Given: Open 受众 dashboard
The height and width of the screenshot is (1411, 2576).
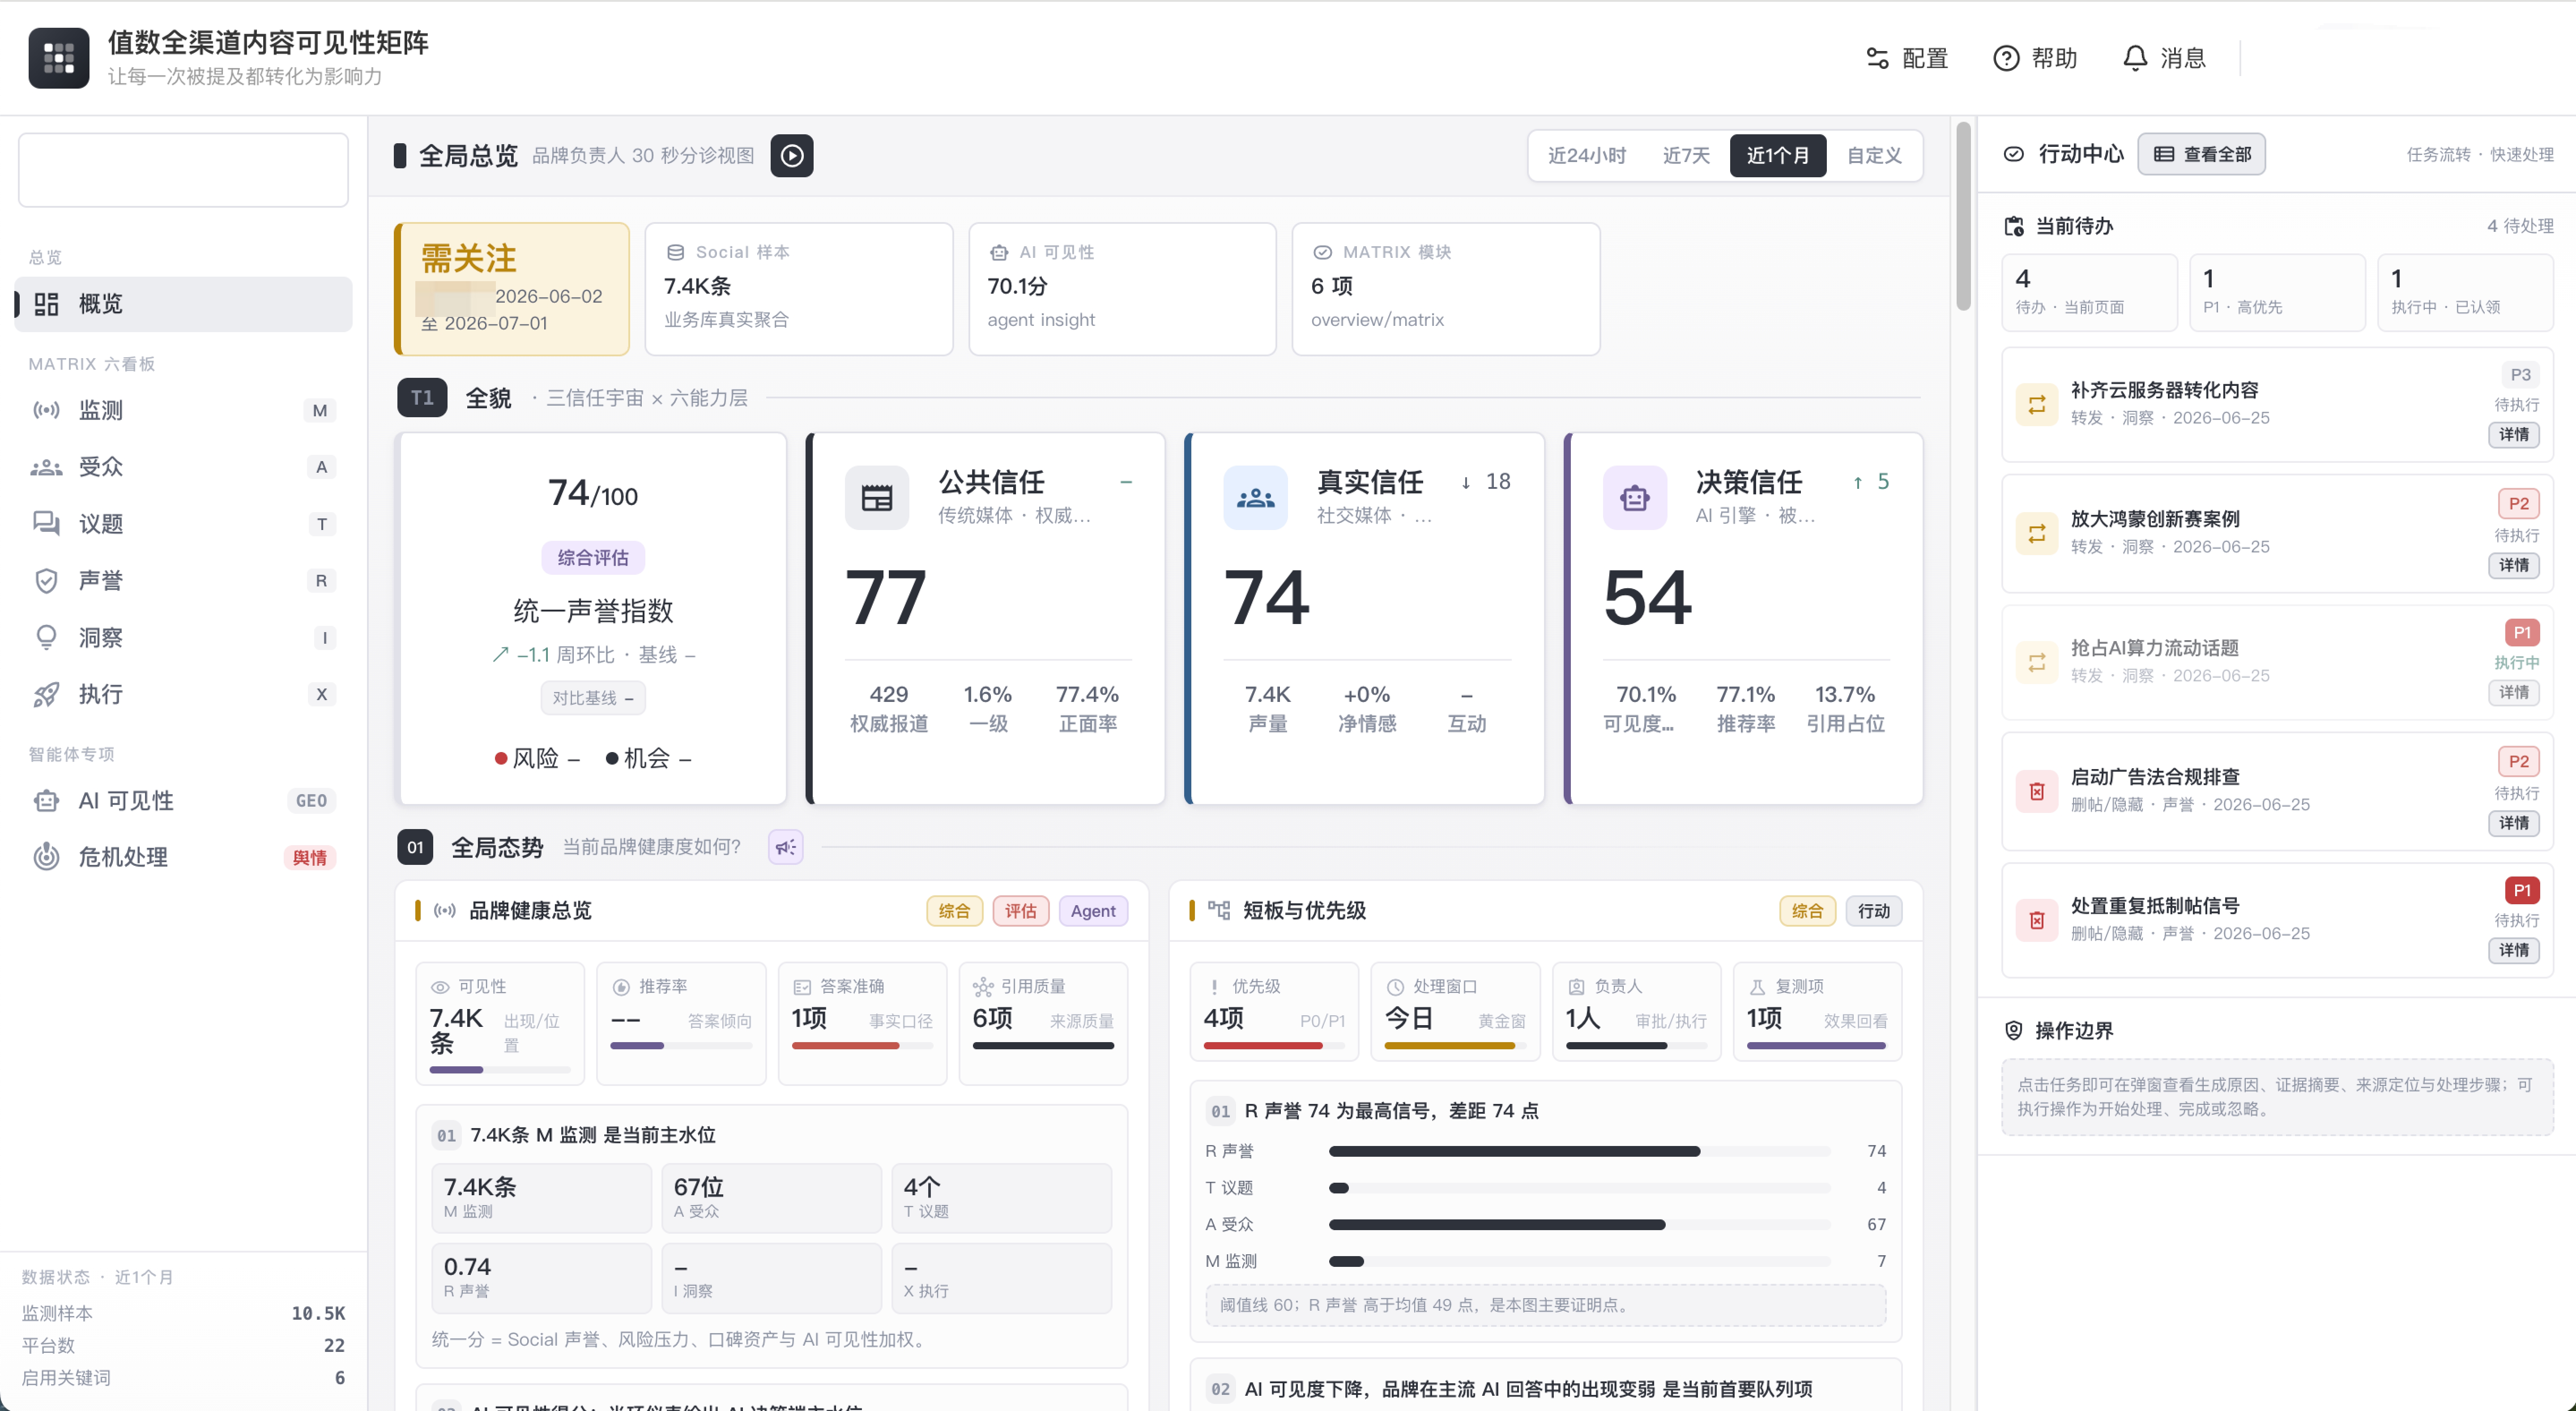Looking at the screenshot, I should (183, 467).
